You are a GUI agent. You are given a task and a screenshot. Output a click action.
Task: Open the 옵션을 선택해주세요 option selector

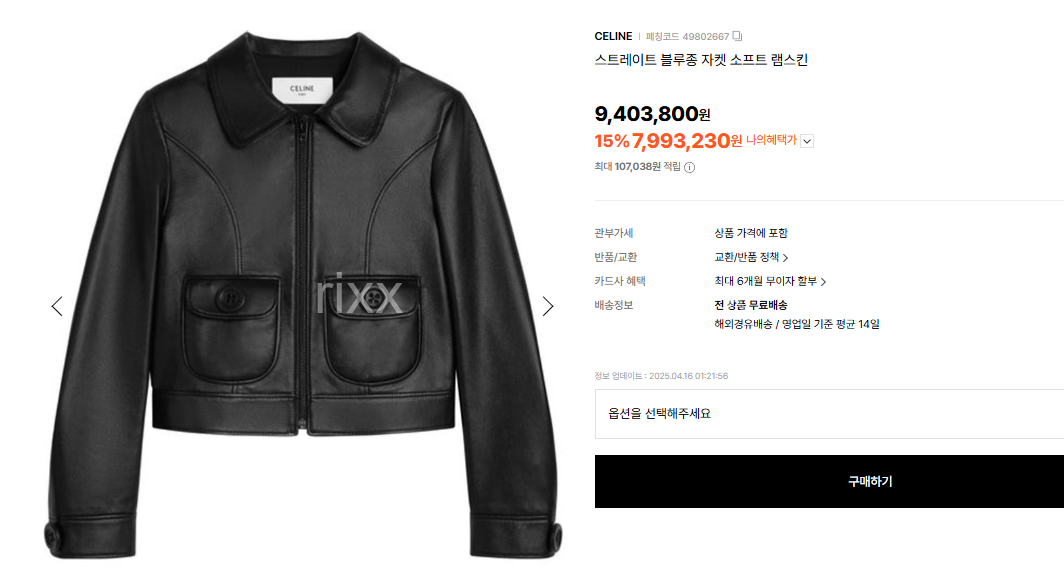(x=829, y=413)
